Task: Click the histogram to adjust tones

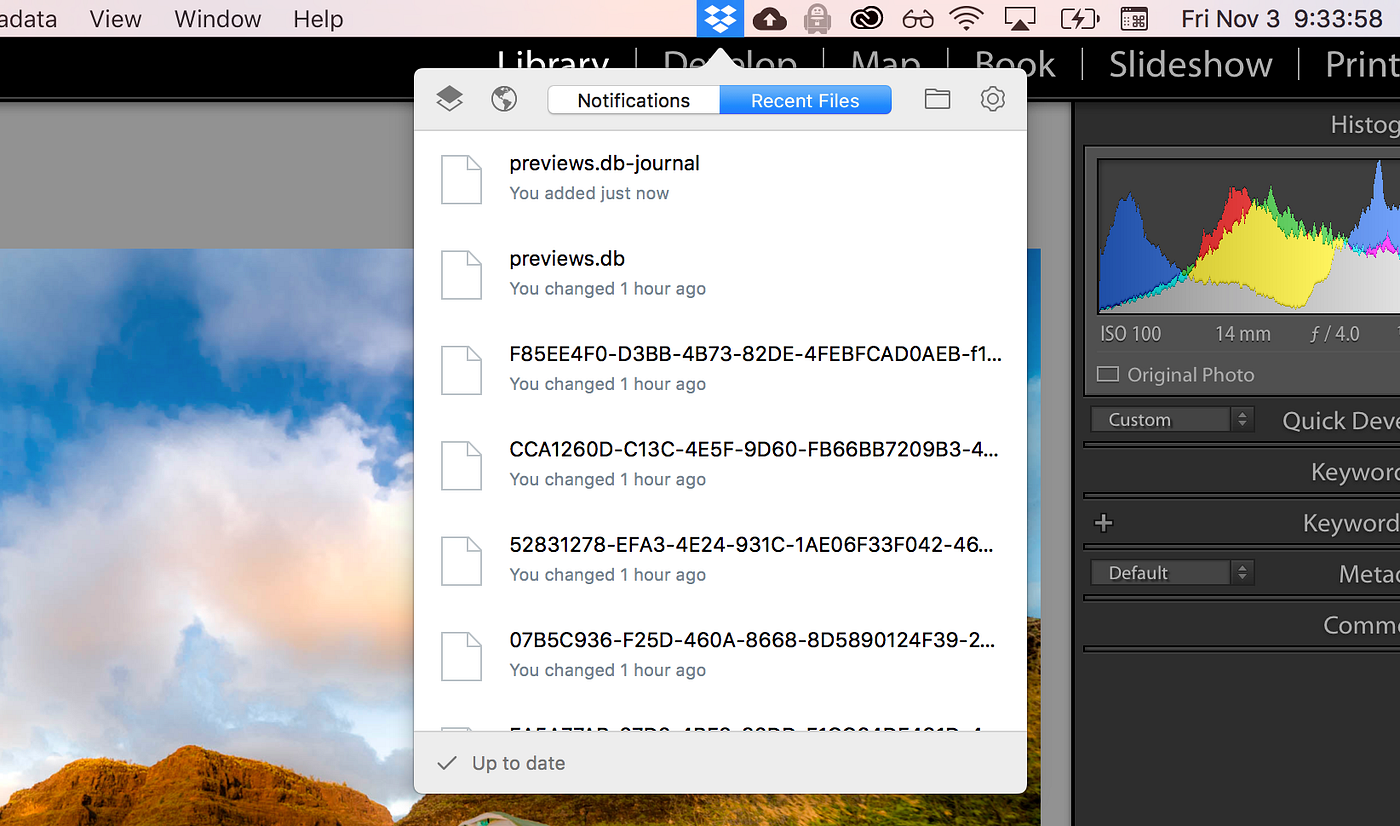Action: [x=1250, y=235]
